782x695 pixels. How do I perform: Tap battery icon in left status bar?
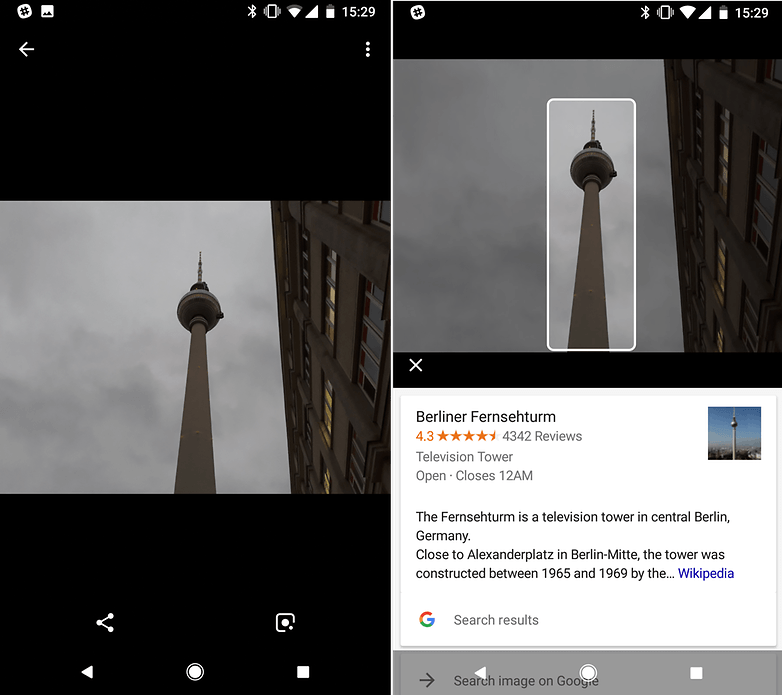tap(330, 11)
